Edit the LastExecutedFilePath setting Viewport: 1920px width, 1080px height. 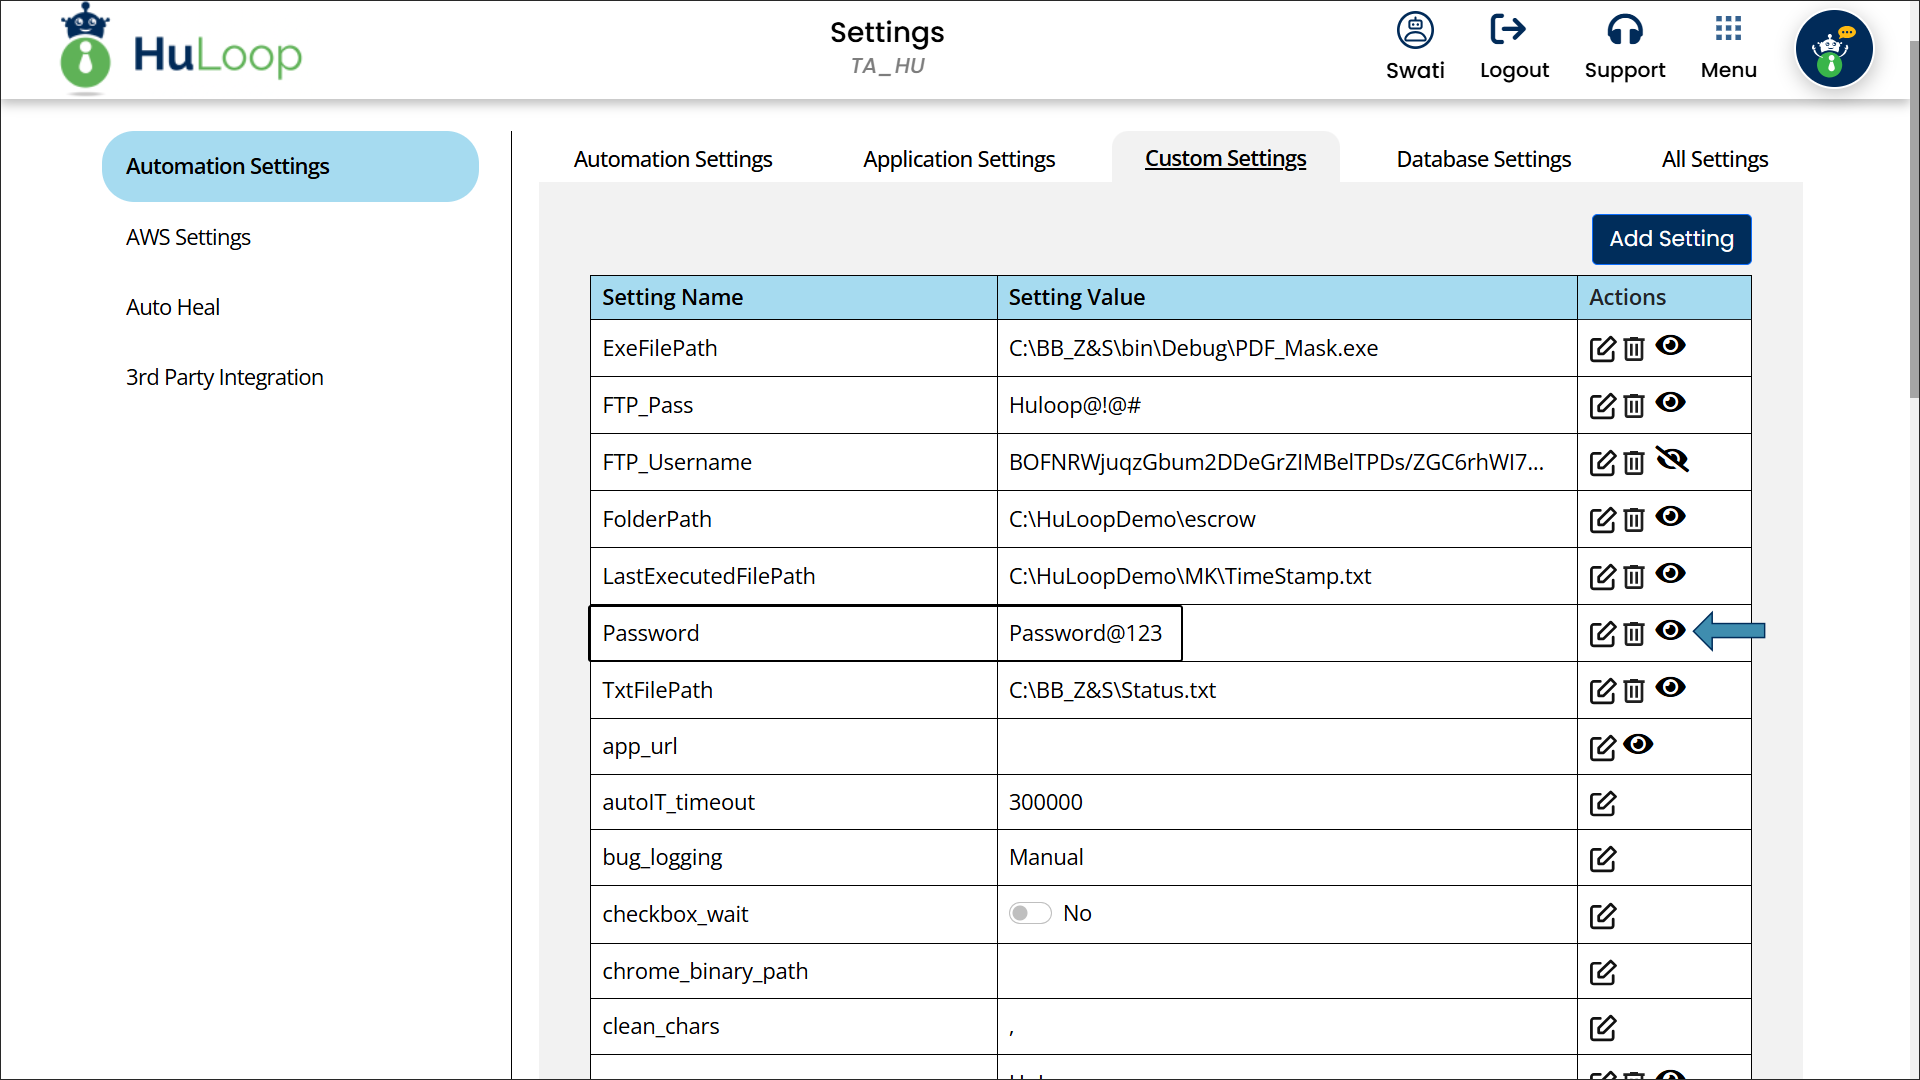[1602, 577]
